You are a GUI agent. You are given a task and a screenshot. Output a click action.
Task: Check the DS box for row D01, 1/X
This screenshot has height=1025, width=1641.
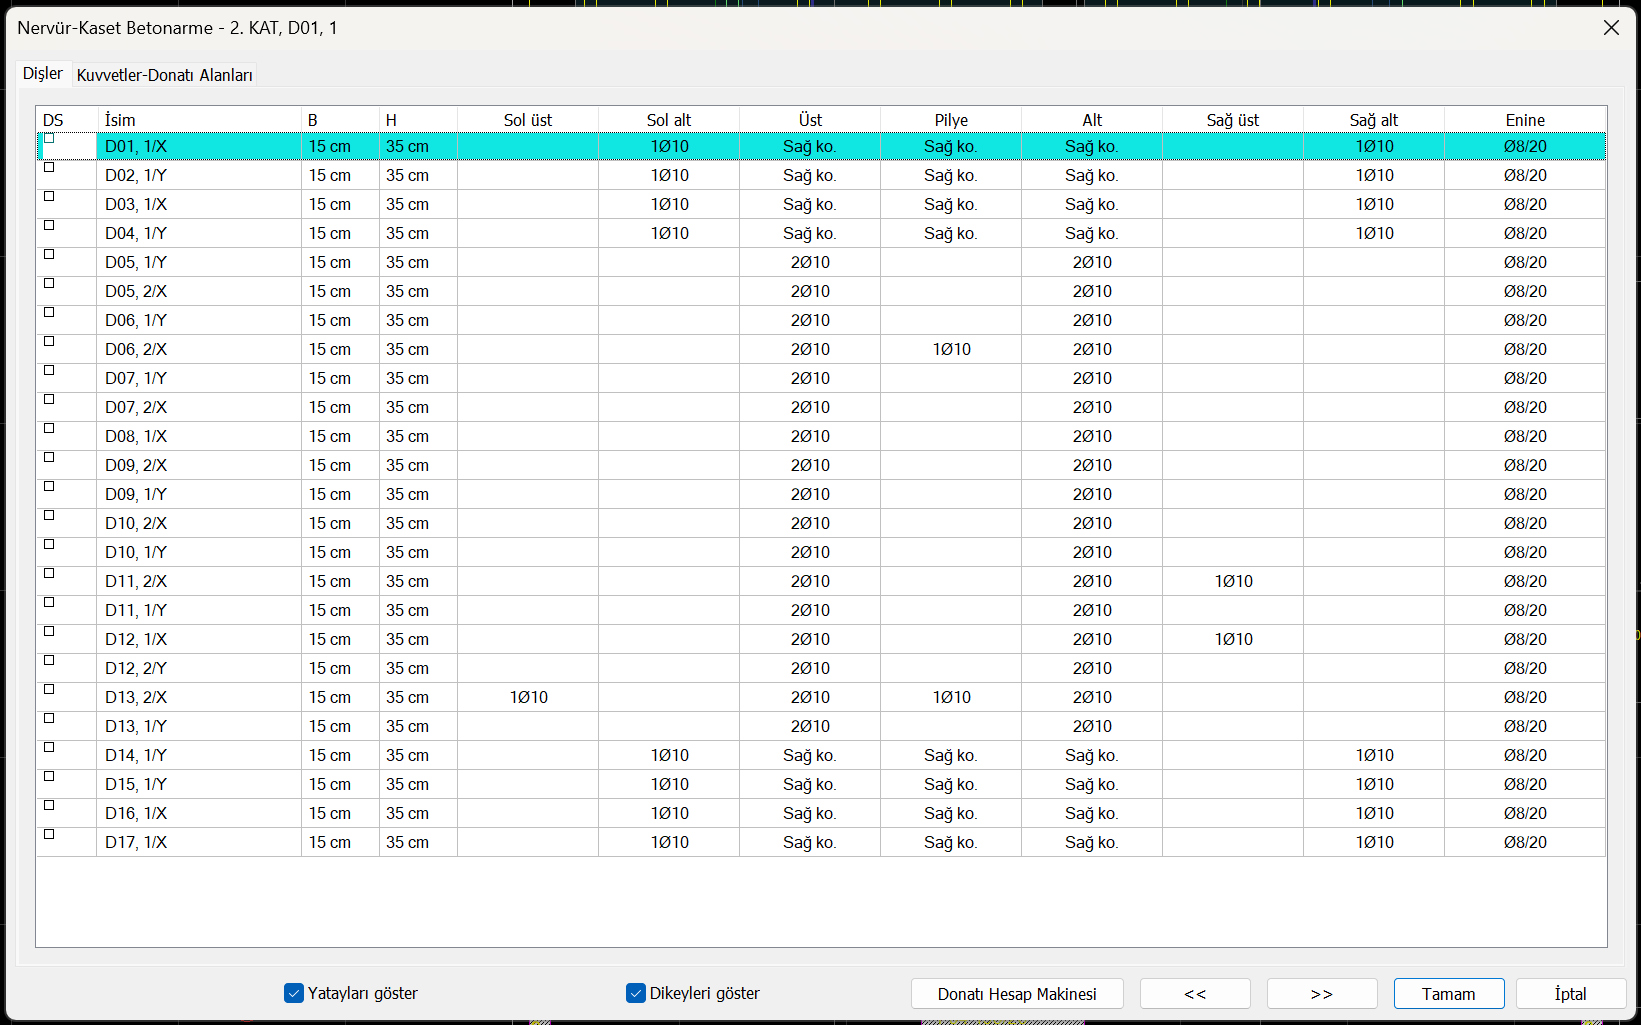49,139
